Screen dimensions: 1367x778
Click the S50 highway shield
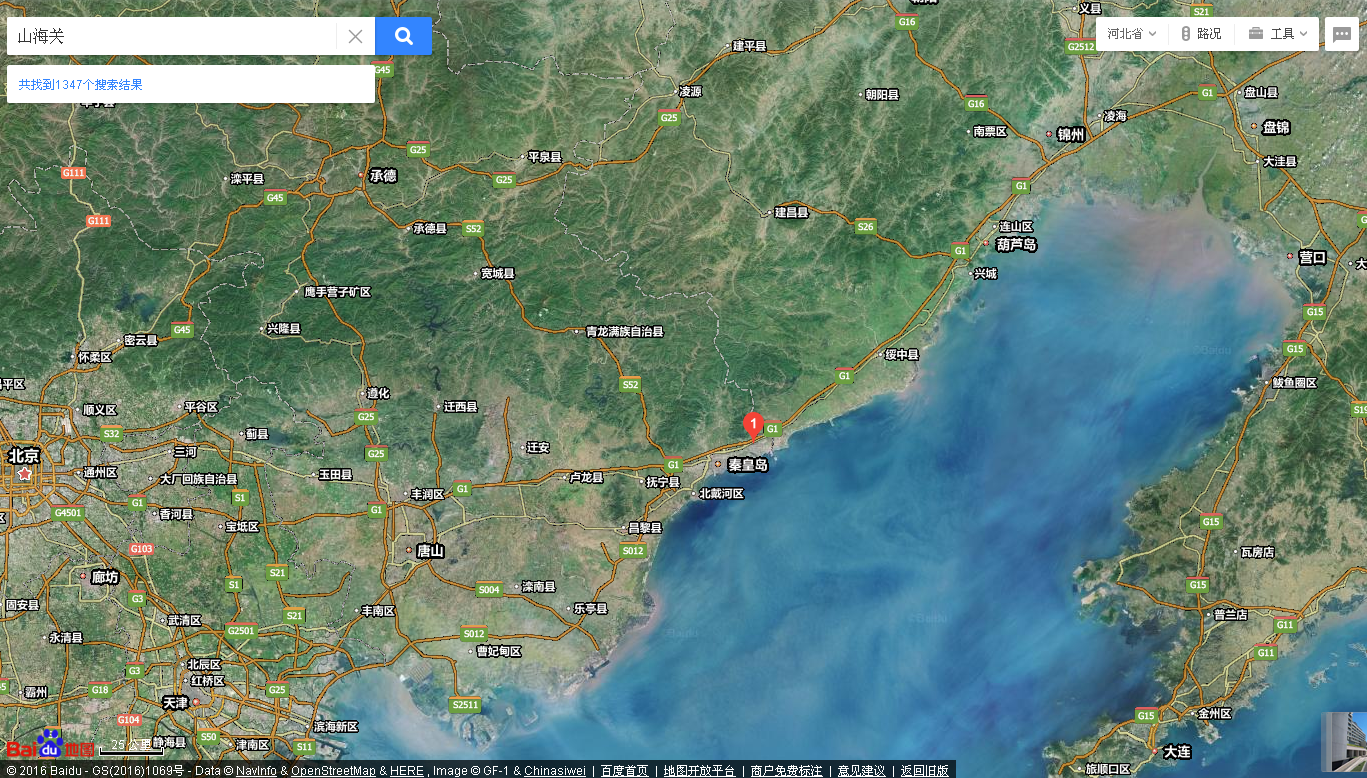(x=208, y=737)
